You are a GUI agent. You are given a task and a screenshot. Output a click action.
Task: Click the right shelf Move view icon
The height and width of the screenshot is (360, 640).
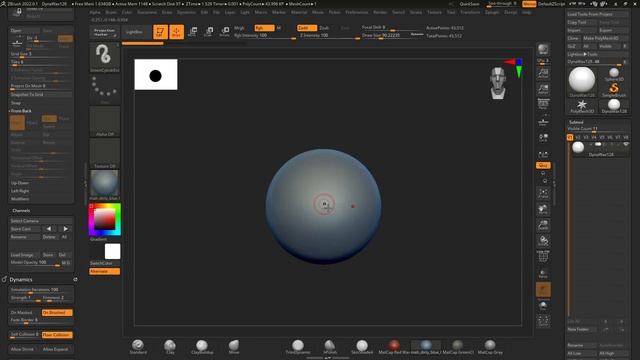point(543,209)
